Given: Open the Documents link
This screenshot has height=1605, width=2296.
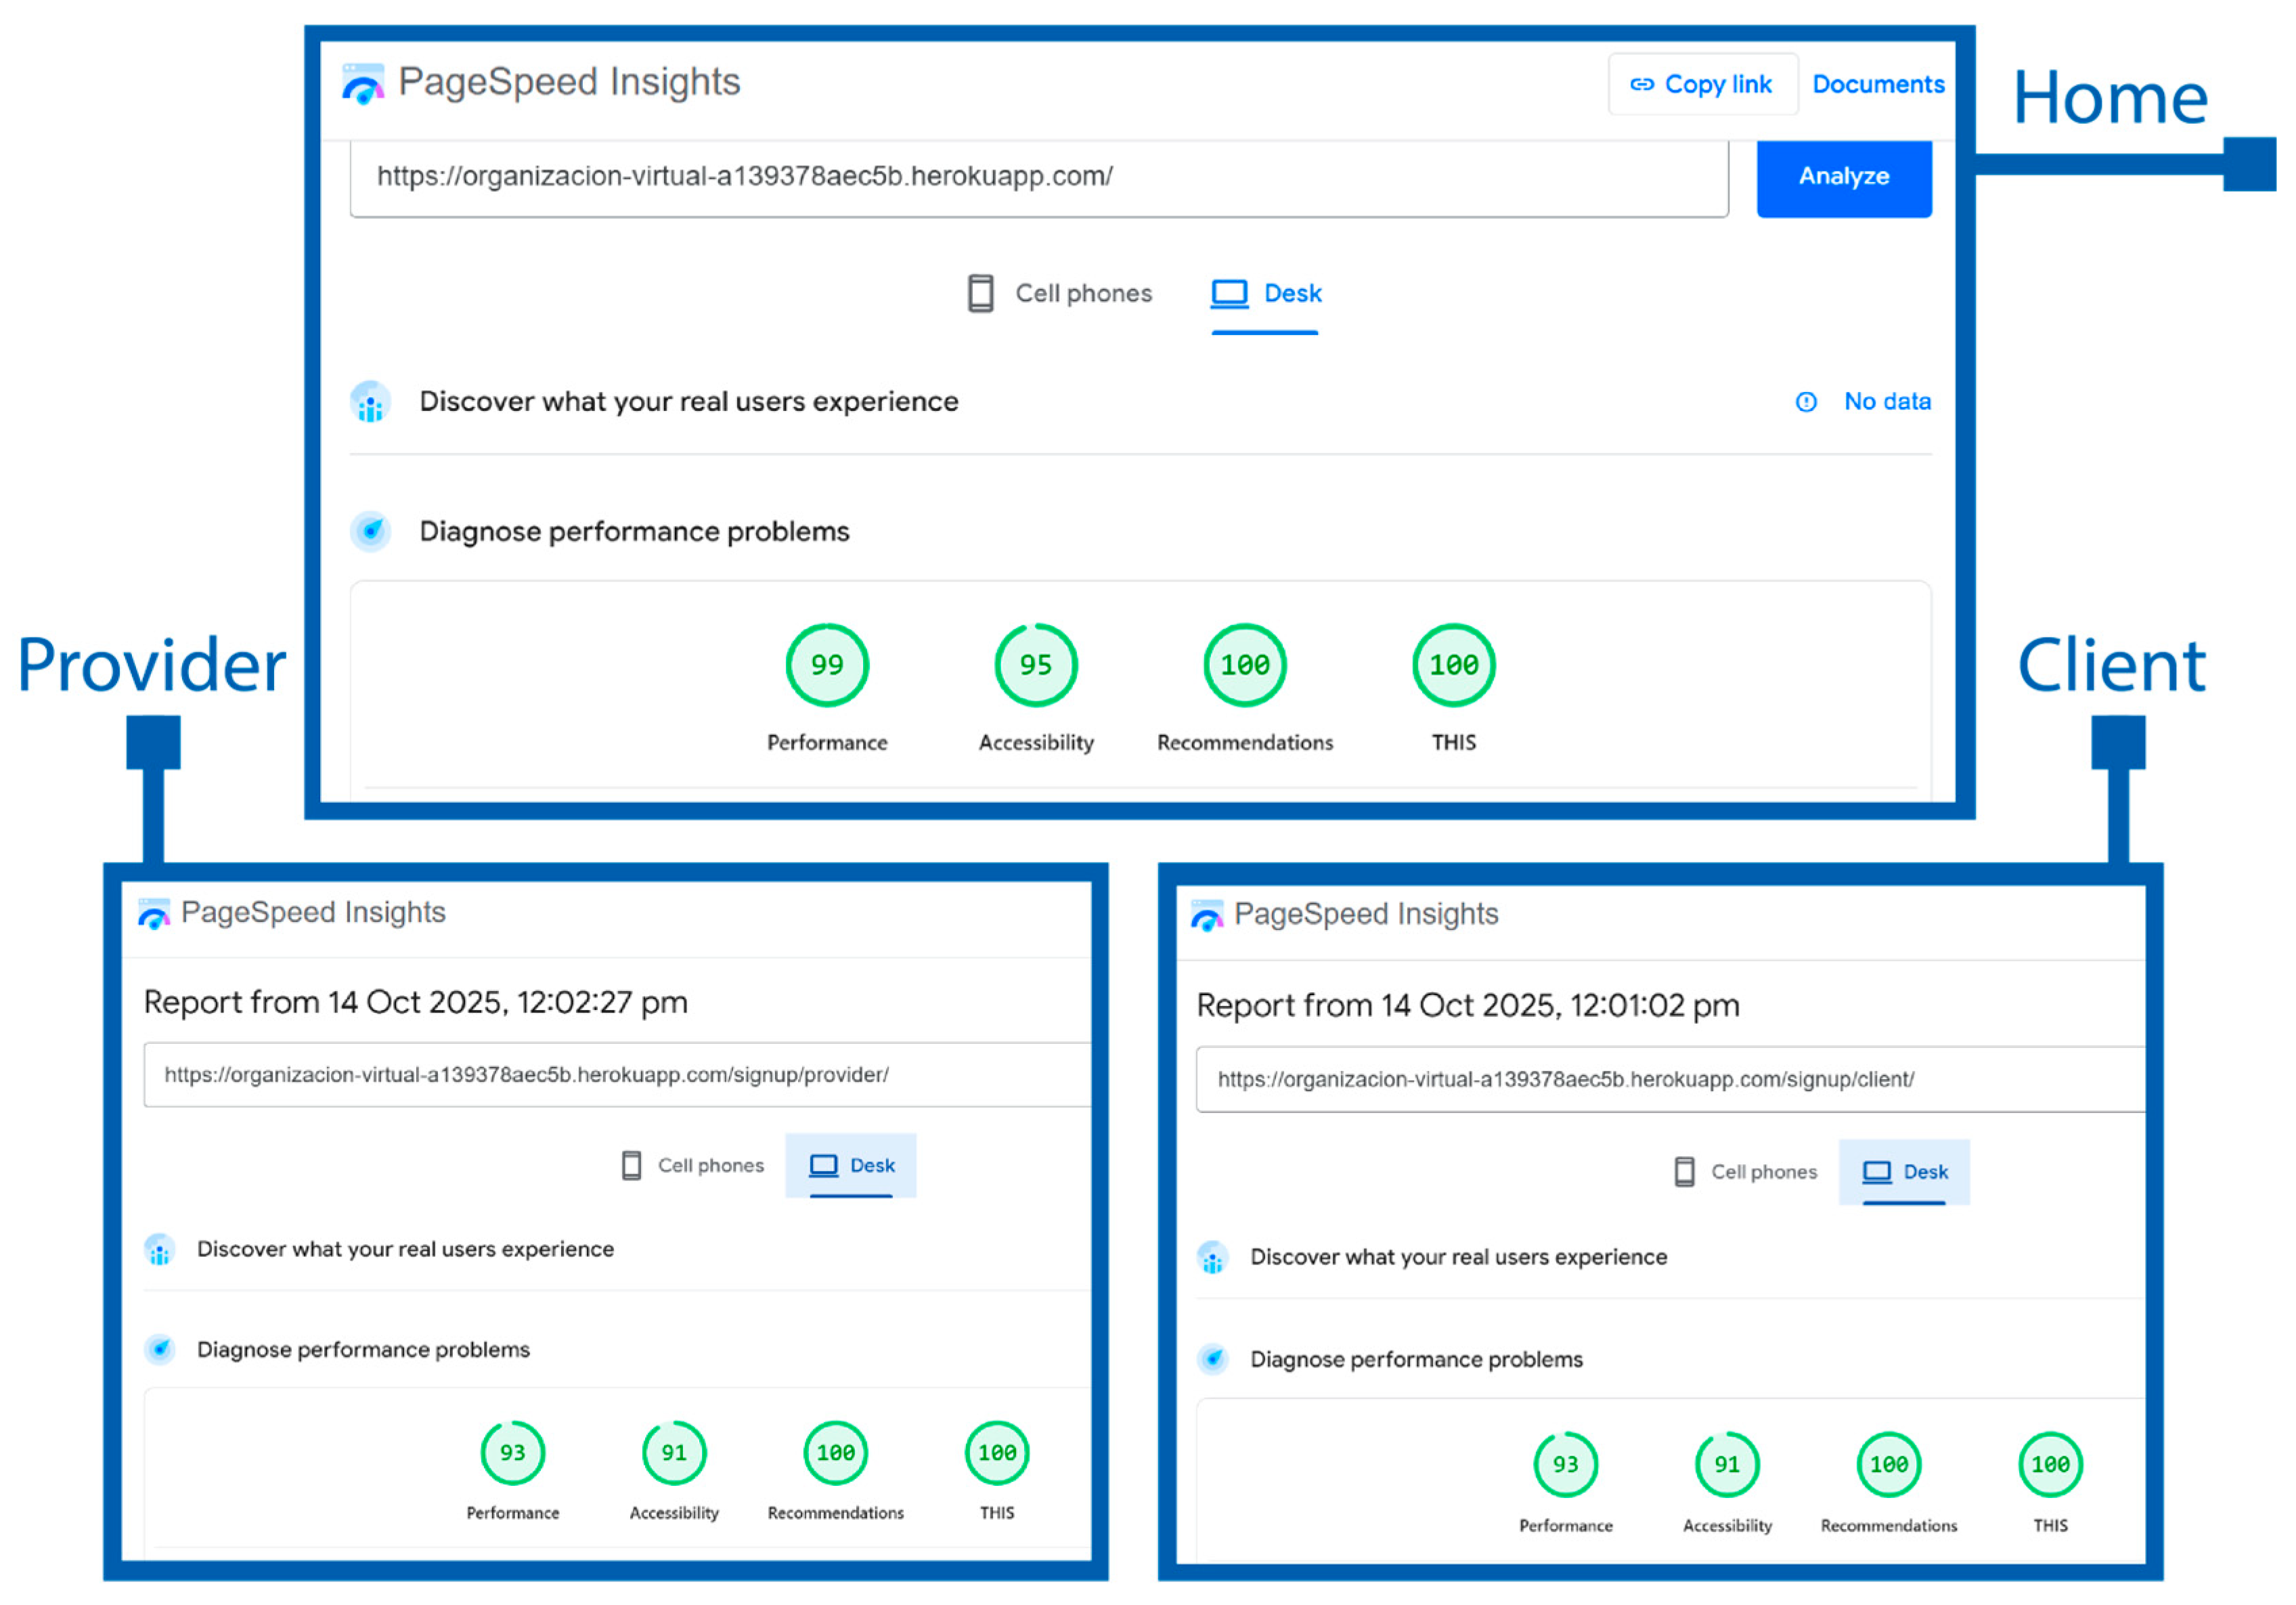Looking at the screenshot, I should [x=1878, y=85].
